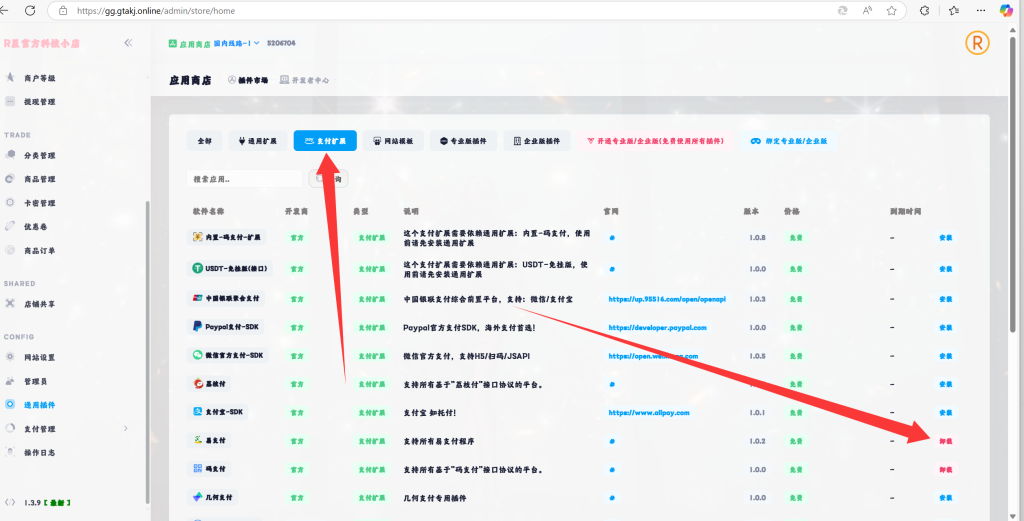Click the 几何支付 plugin icon

click(x=198, y=497)
